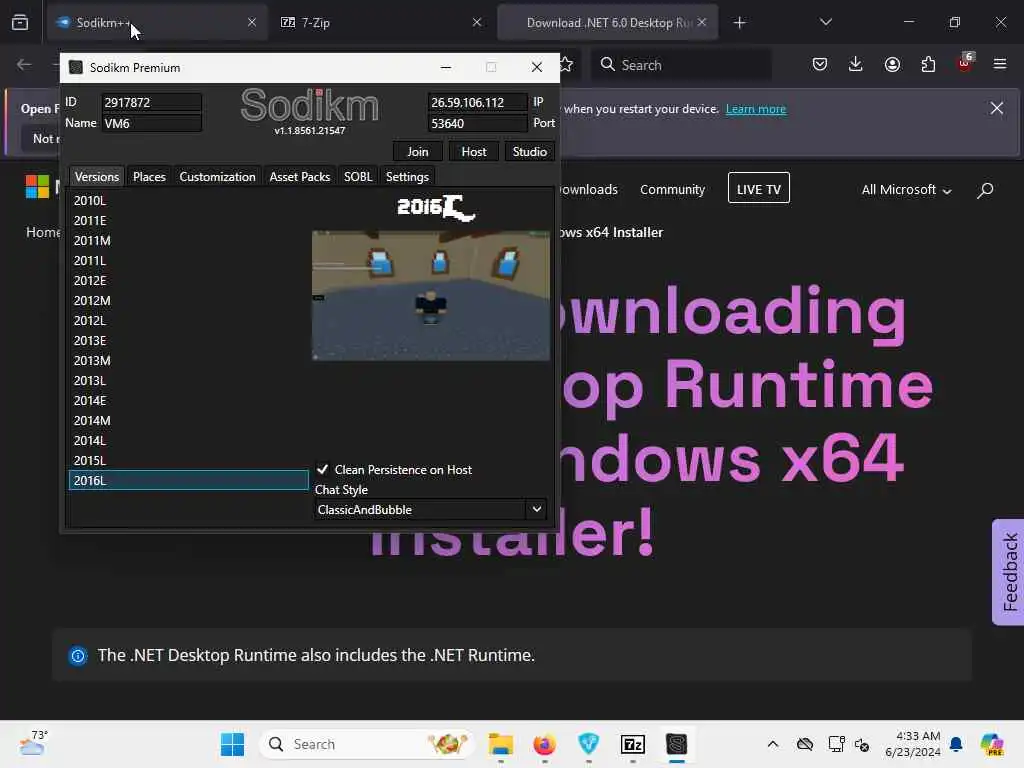Open the Windows Start menu
This screenshot has width=1024, height=768.
232,744
